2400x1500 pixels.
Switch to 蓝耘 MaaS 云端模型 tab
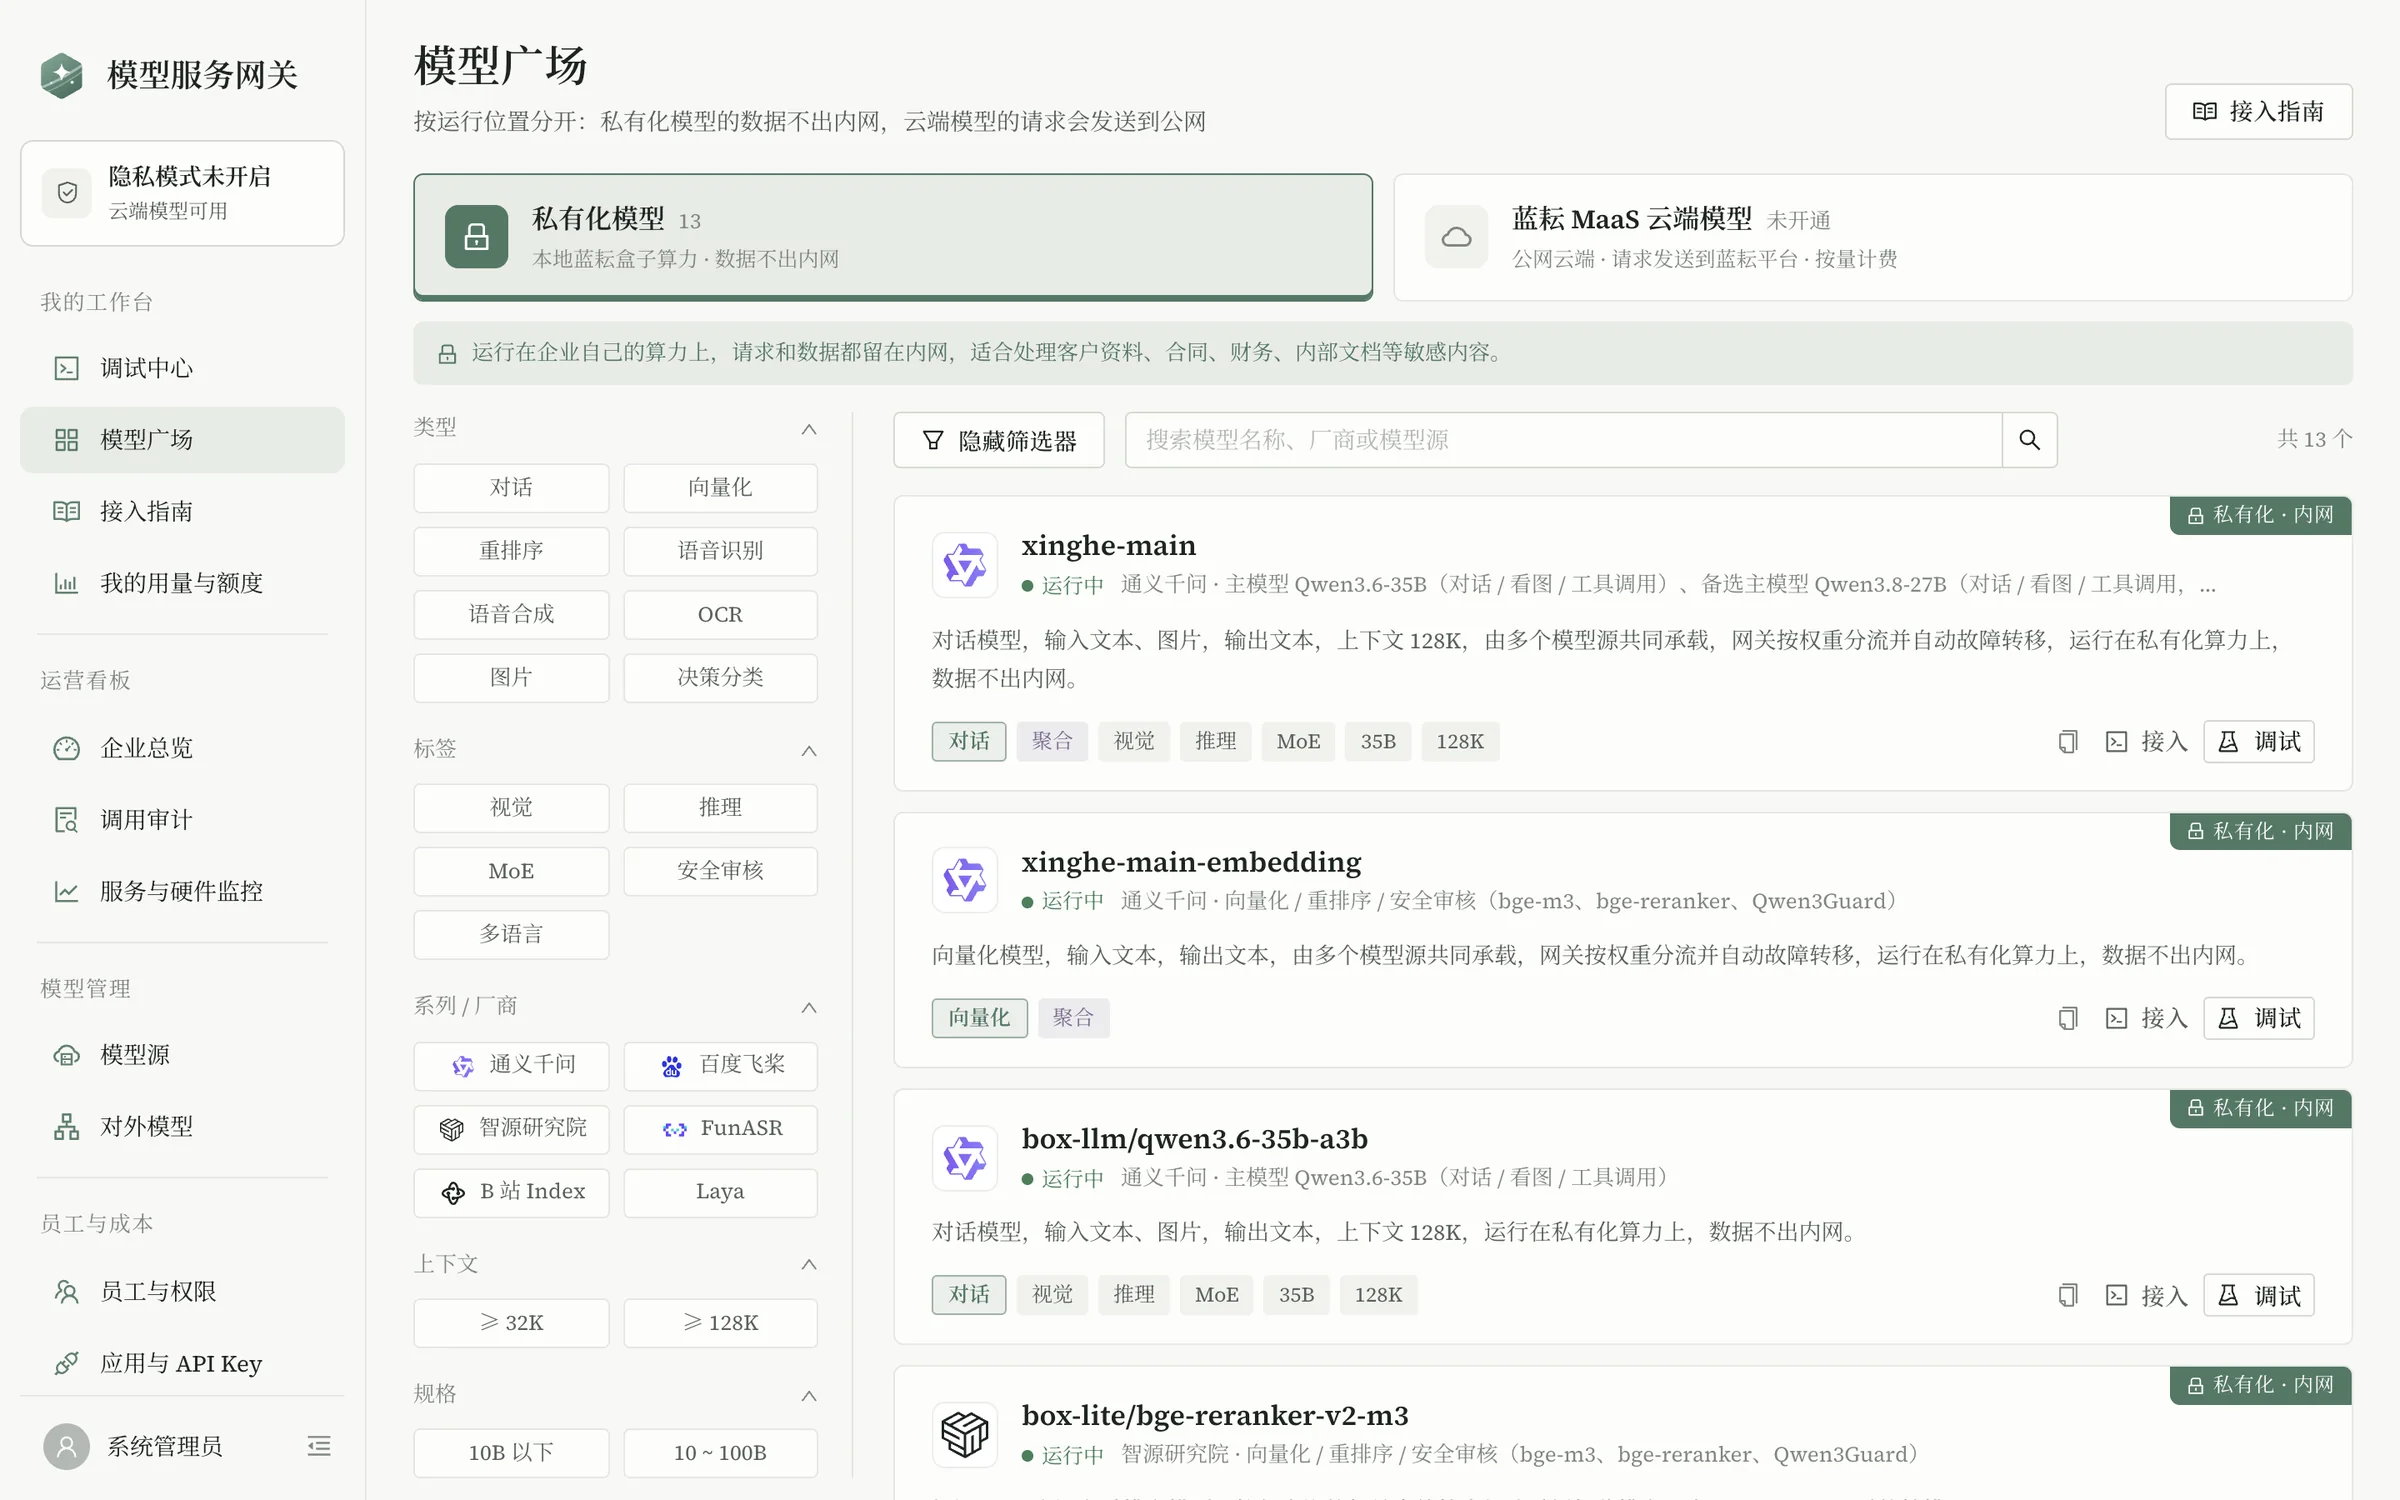click(1873, 237)
